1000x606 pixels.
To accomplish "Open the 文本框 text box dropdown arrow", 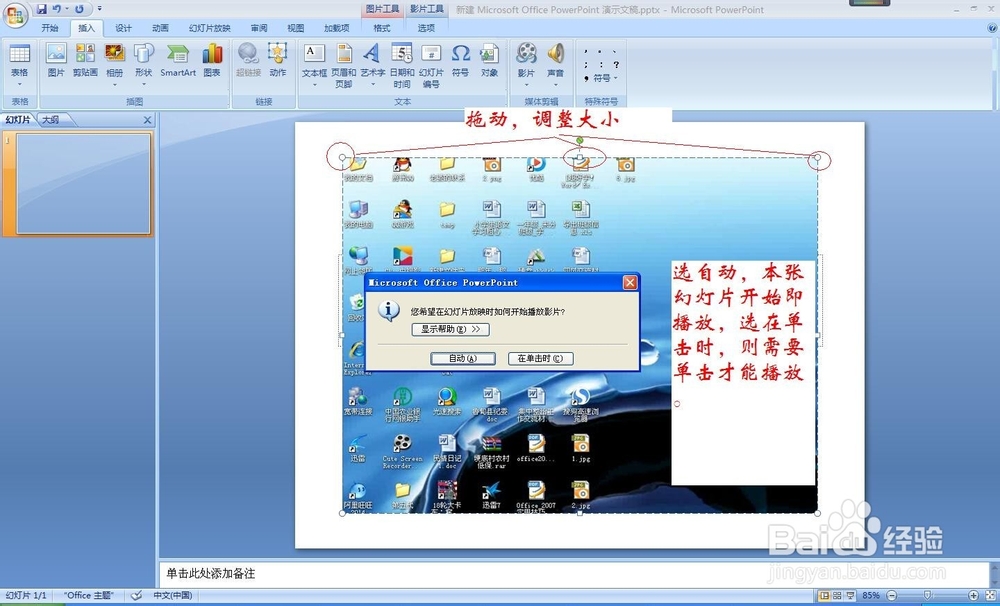I will (x=314, y=84).
